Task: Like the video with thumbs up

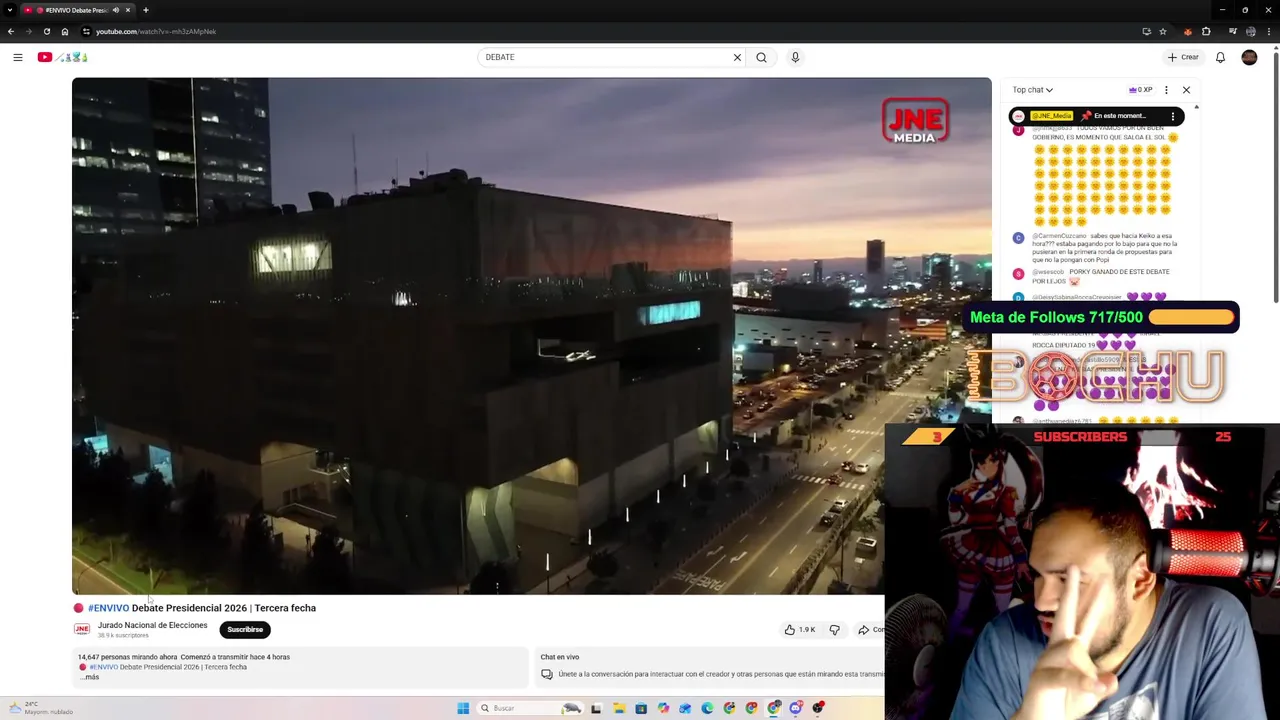Action: tap(800, 629)
